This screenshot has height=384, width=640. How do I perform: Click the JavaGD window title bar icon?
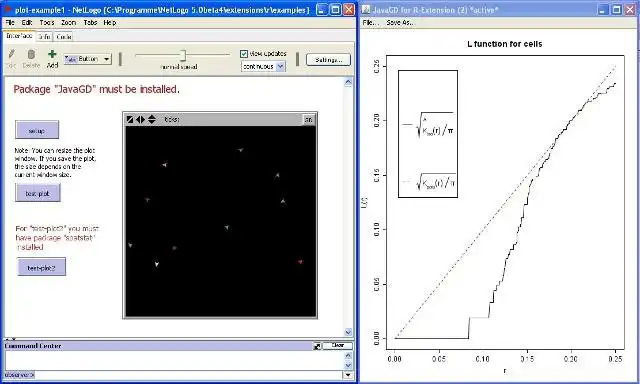(x=366, y=9)
